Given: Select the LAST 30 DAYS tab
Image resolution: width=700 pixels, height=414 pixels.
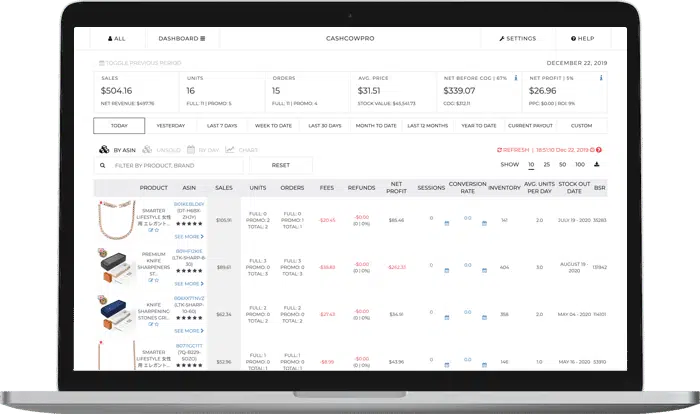Looking at the screenshot, I should 325,125.
